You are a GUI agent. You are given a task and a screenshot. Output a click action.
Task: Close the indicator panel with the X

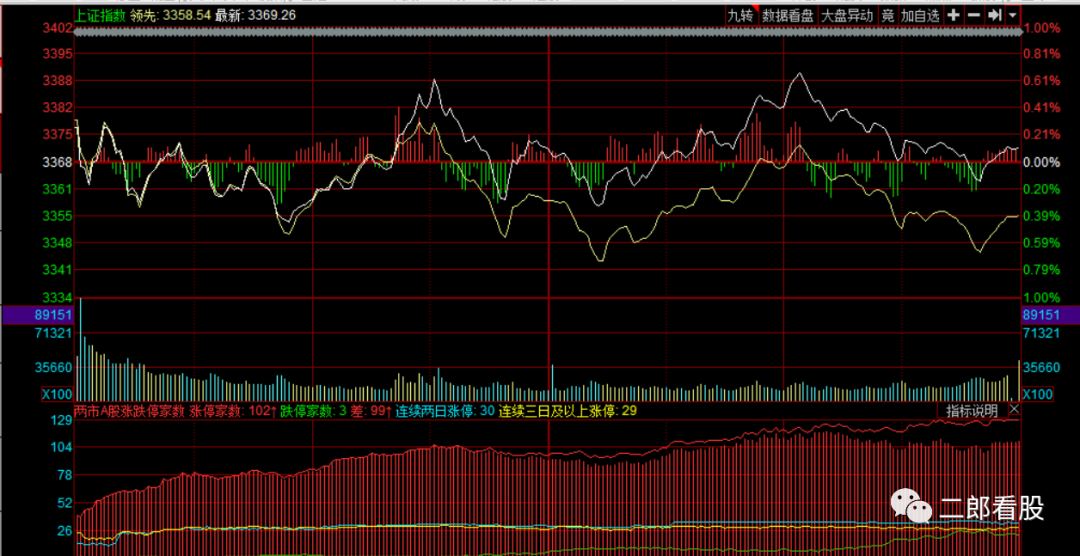coord(1014,409)
